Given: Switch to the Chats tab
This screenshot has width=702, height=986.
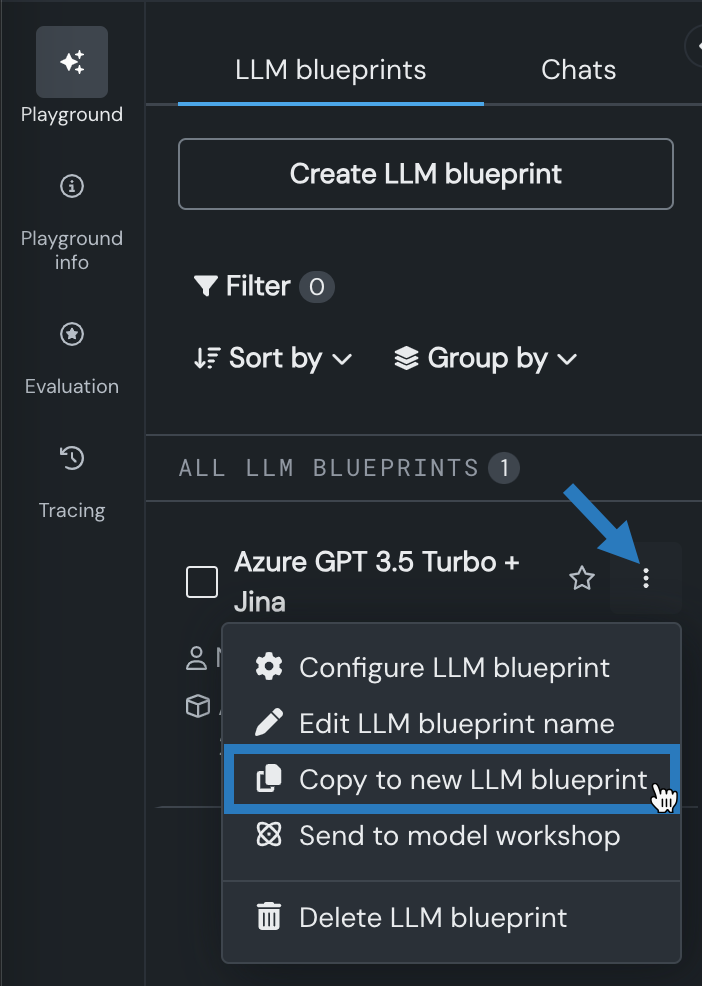Looking at the screenshot, I should [x=578, y=70].
